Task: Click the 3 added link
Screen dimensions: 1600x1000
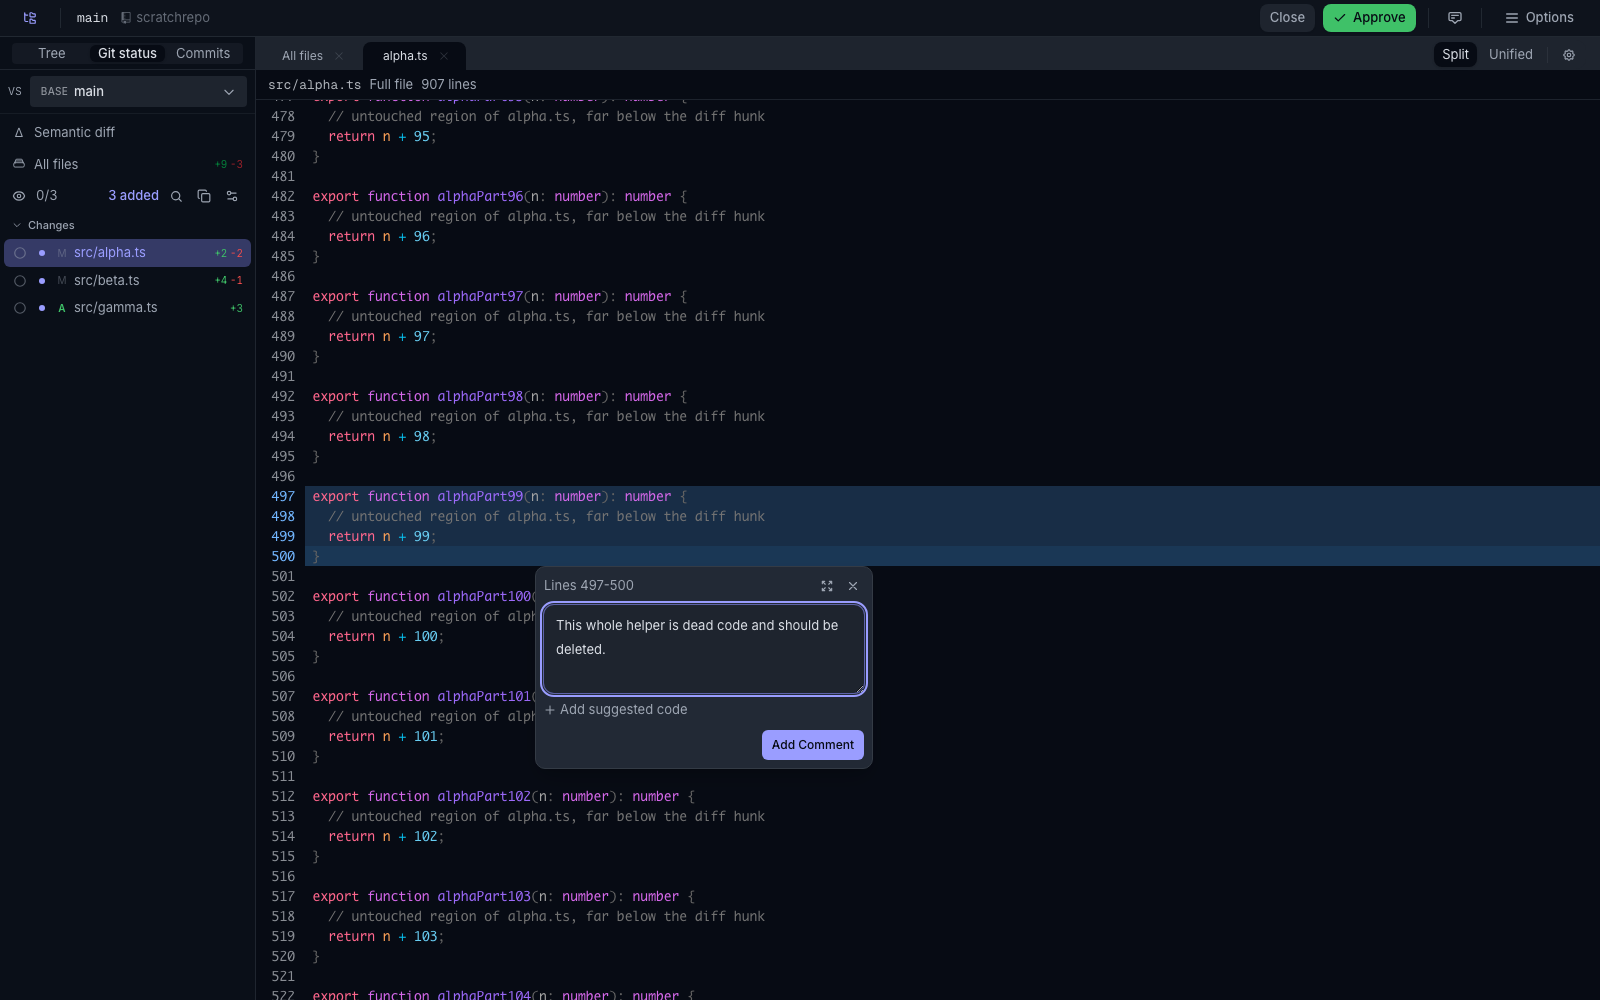Action: click(x=133, y=196)
